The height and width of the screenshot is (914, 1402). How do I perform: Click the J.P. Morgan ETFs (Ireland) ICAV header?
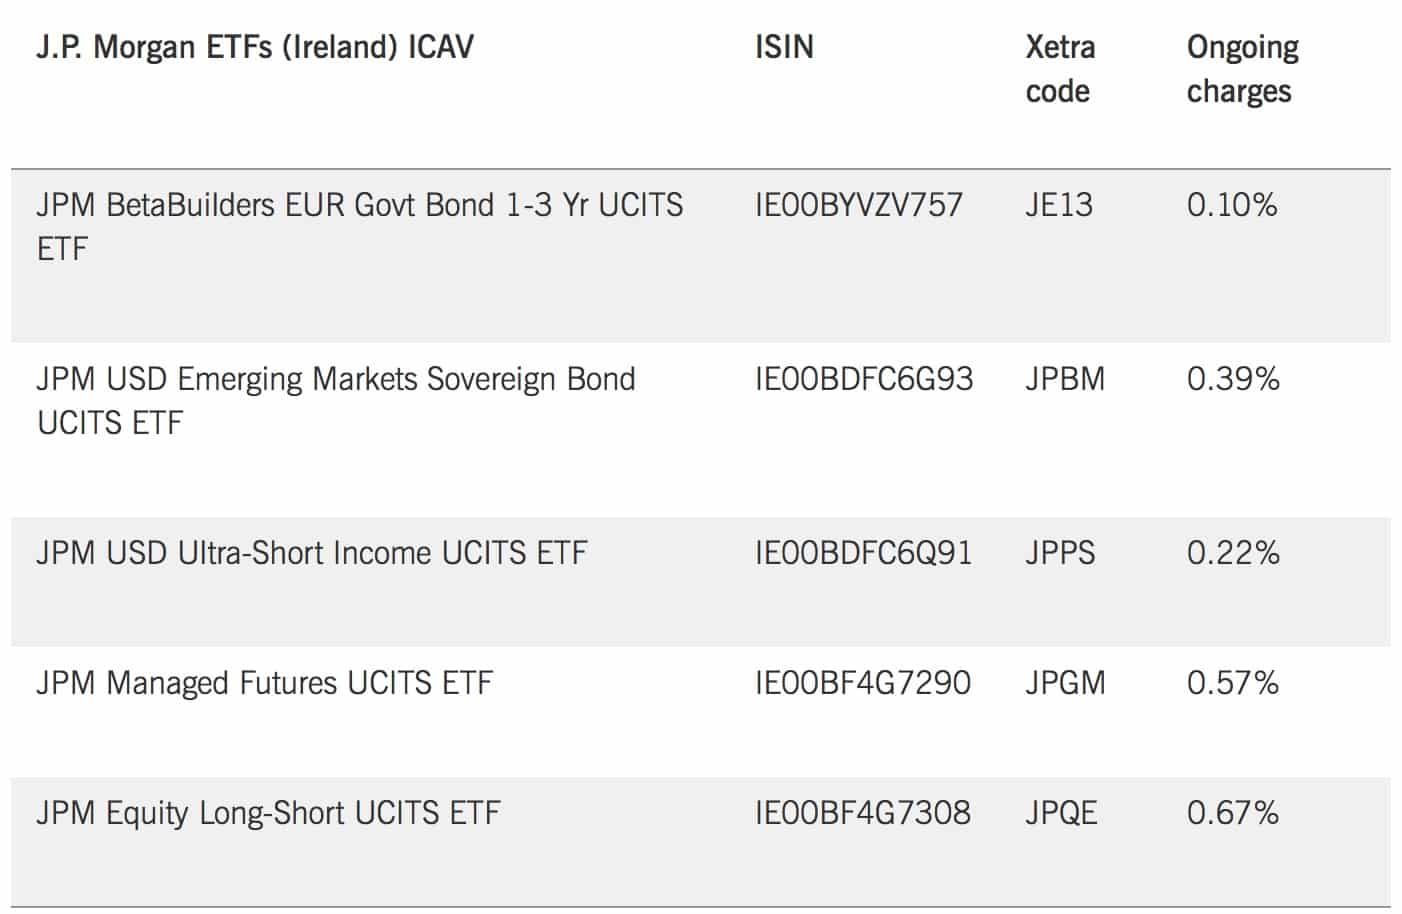click(255, 47)
